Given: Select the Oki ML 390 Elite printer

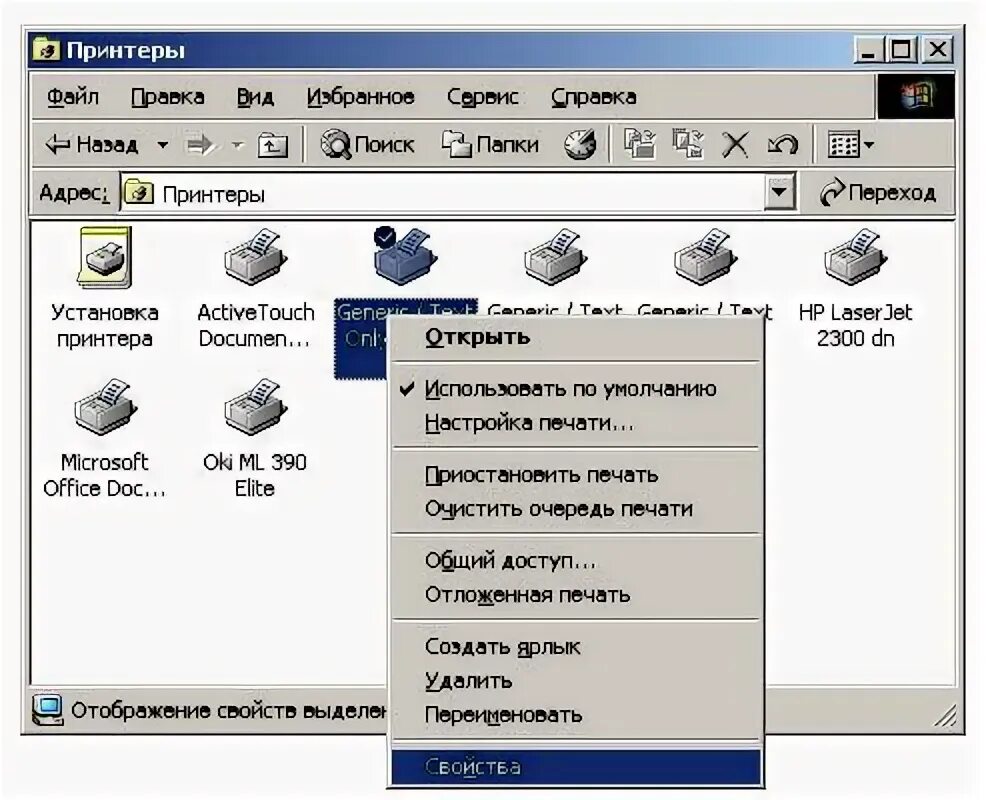Looking at the screenshot, I should pyautogui.click(x=255, y=407).
